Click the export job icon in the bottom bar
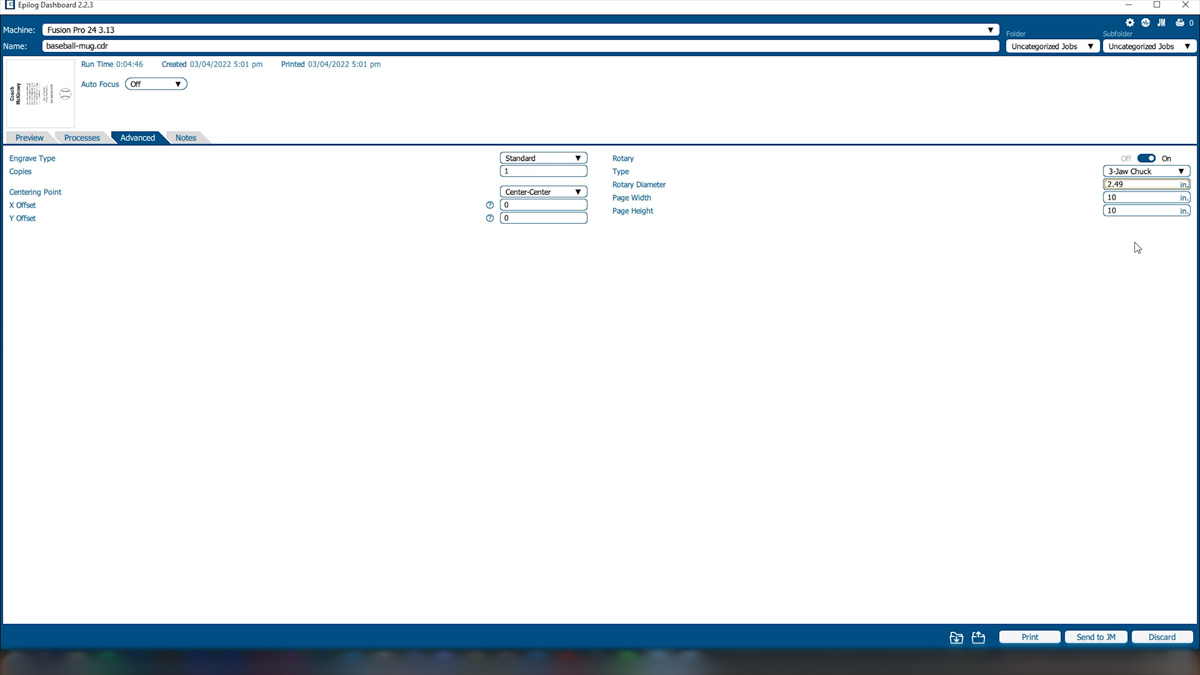The width and height of the screenshot is (1200, 675). pyautogui.click(x=978, y=638)
